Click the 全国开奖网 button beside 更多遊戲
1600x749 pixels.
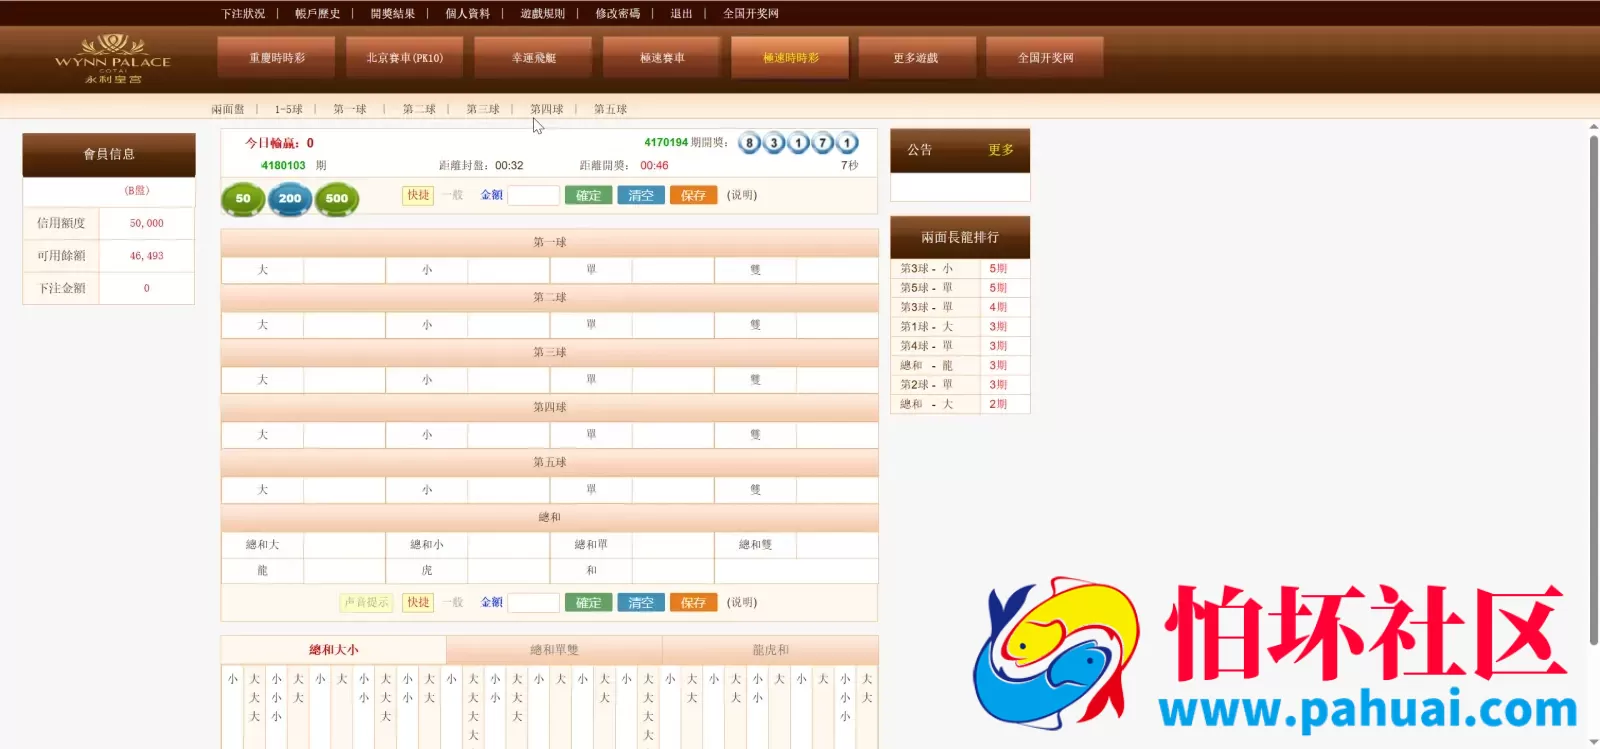click(1045, 58)
